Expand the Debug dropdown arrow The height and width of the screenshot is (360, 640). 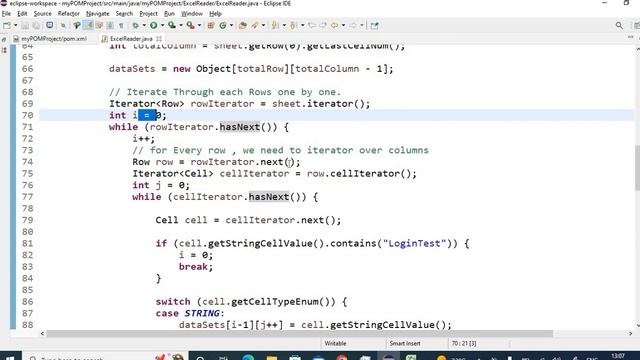pos(144,25)
